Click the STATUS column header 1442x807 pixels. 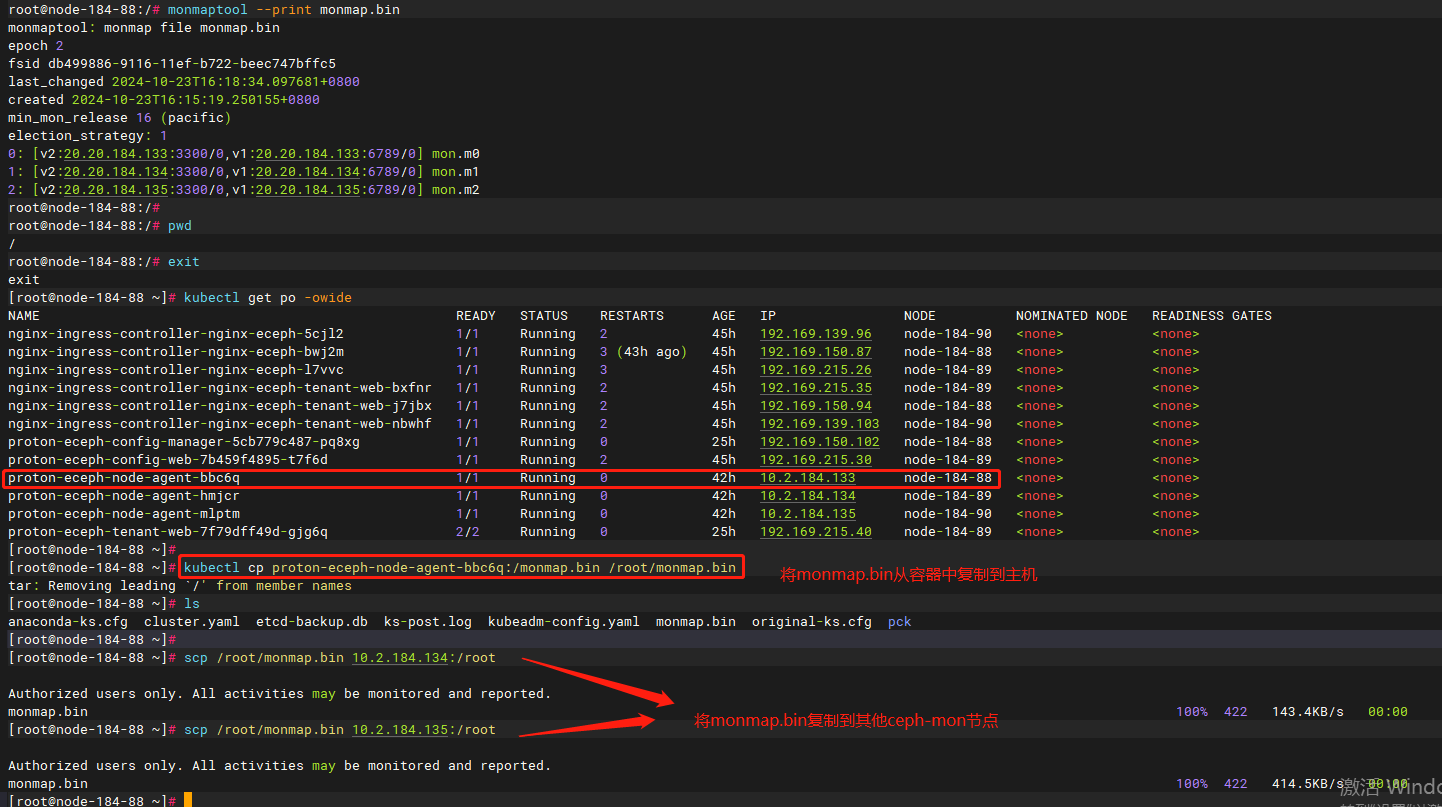pos(544,316)
